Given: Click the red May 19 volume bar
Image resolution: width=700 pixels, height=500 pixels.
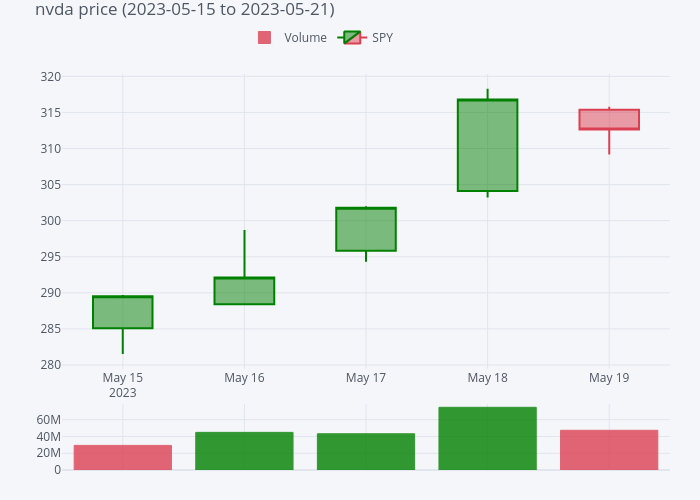Looking at the screenshot, I should (609, 450).
